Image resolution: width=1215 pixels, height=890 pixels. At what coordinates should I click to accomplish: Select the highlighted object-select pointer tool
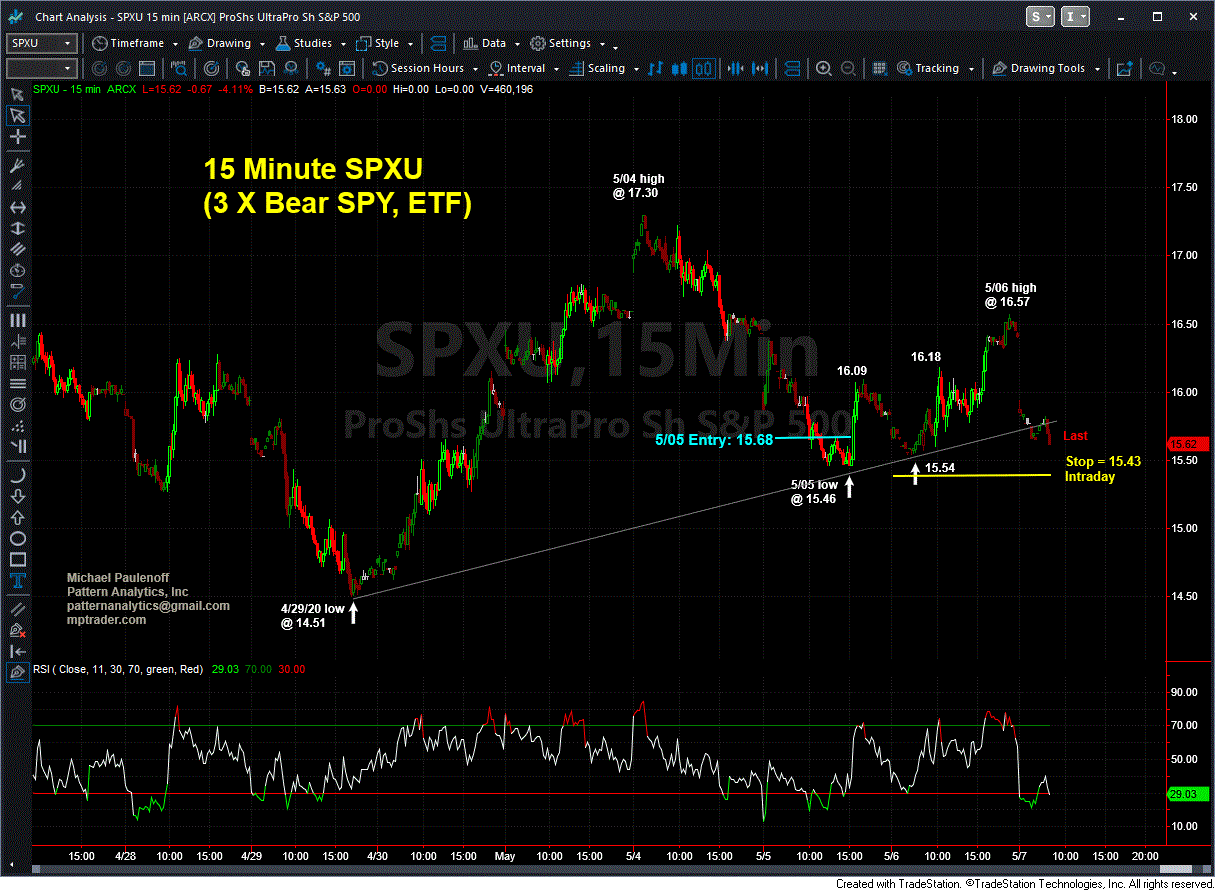16,115
